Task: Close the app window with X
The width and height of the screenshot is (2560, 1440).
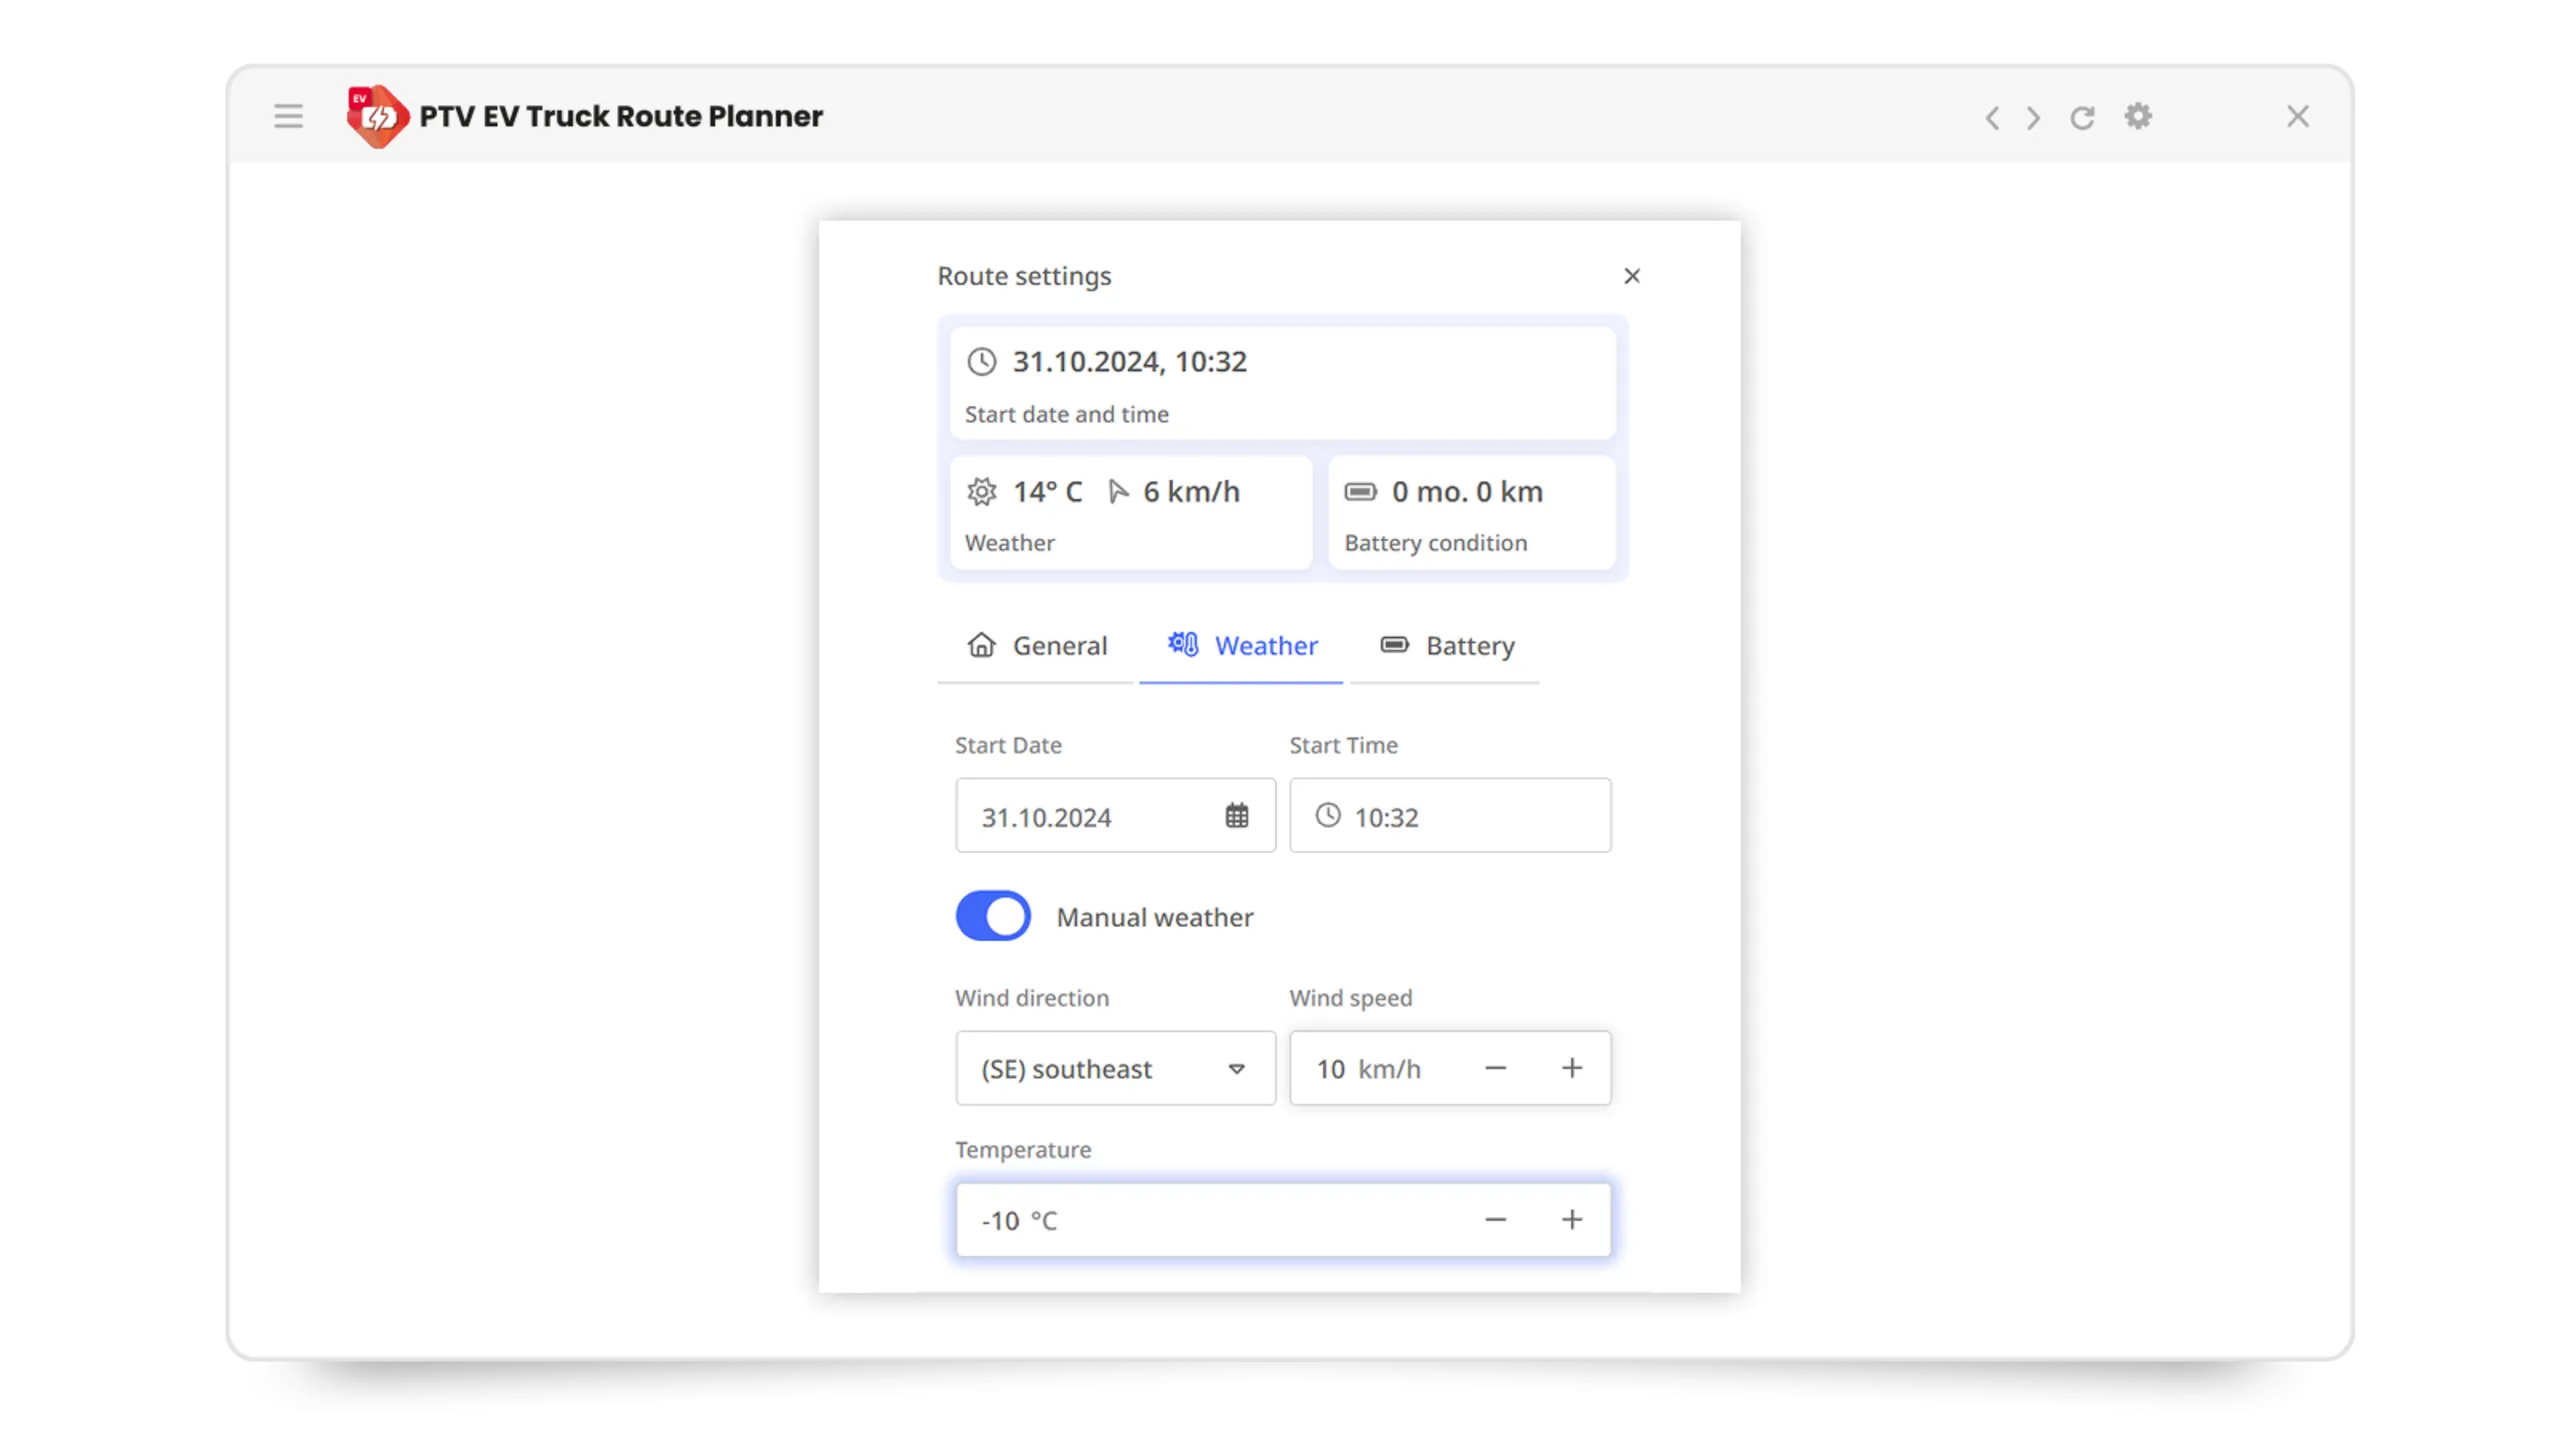Action: (2298, 117)
